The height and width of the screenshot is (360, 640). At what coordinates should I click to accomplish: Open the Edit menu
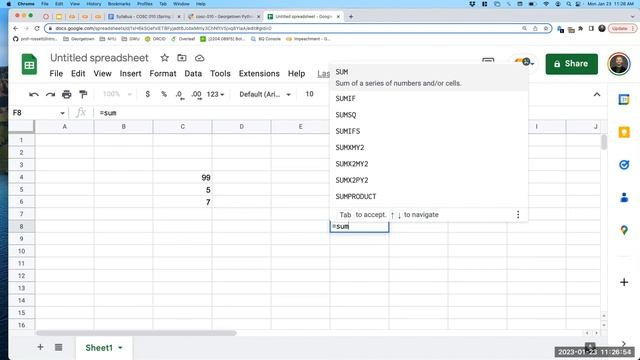point(78,74)
